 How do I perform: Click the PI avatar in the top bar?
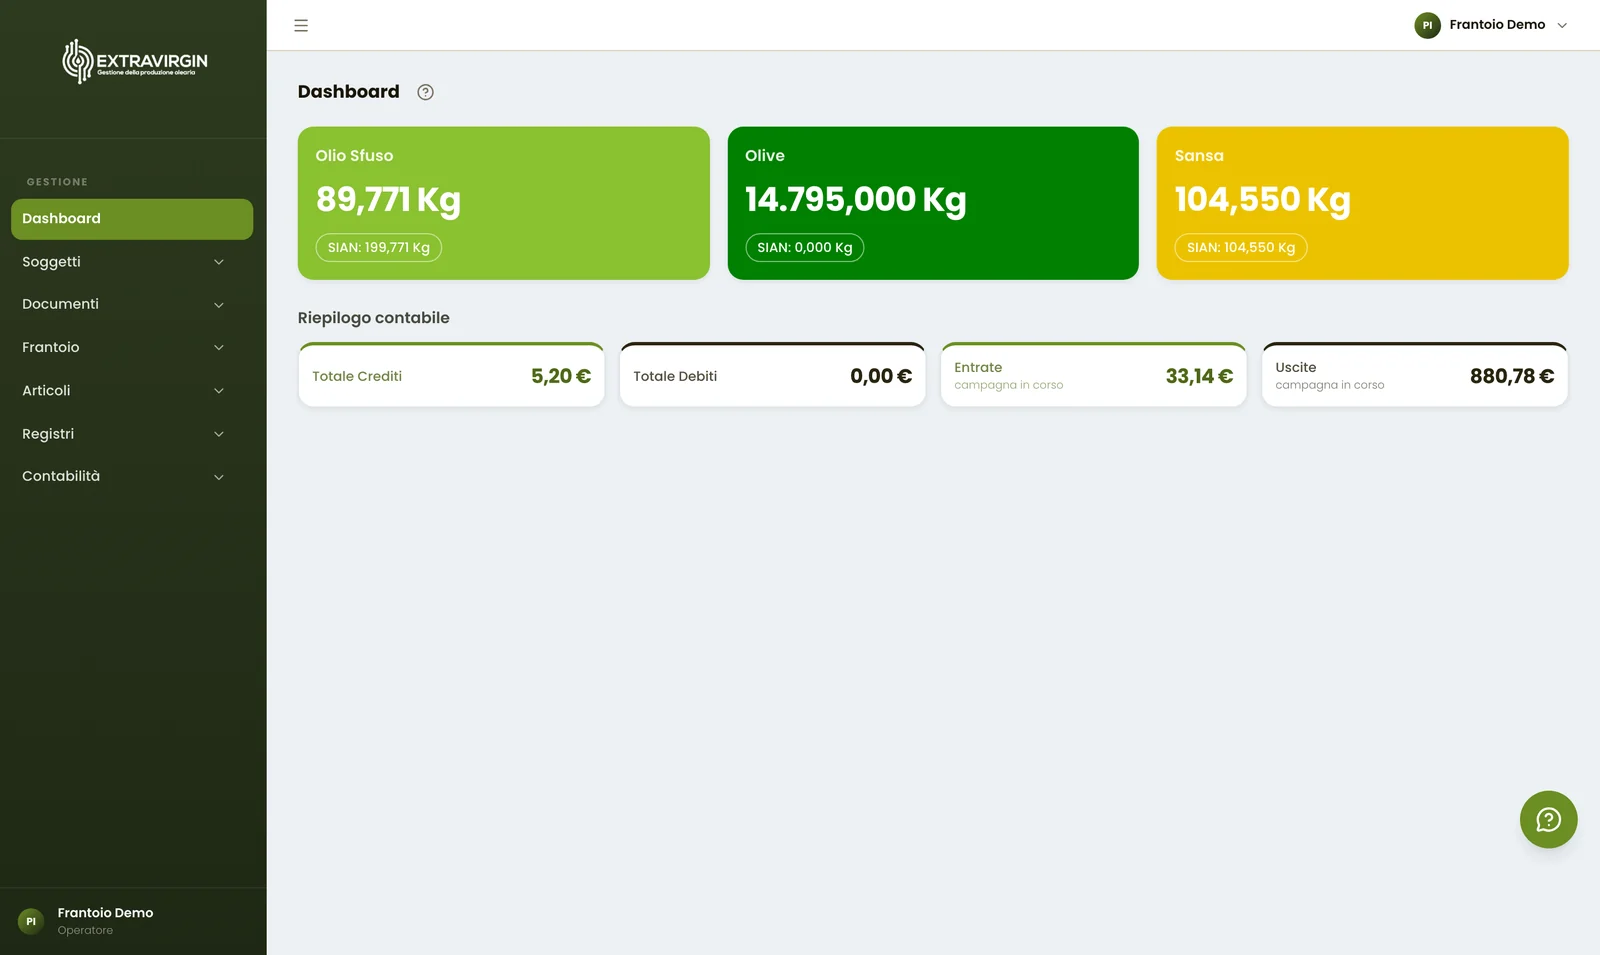(x=1427, y=25)
